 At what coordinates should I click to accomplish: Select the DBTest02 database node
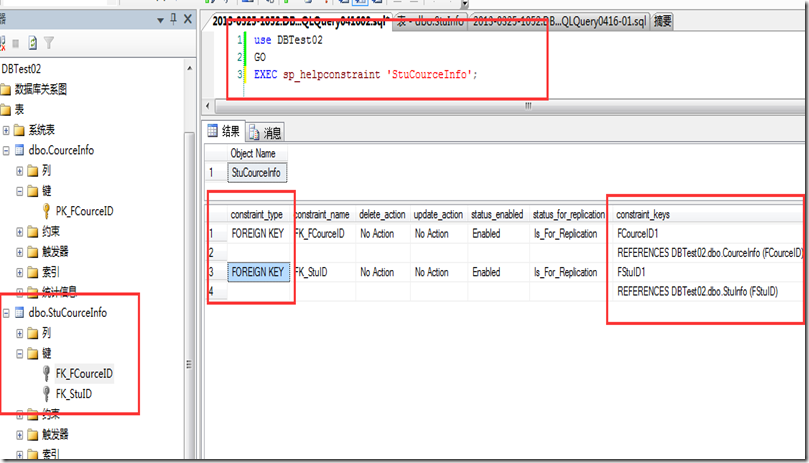21,69
